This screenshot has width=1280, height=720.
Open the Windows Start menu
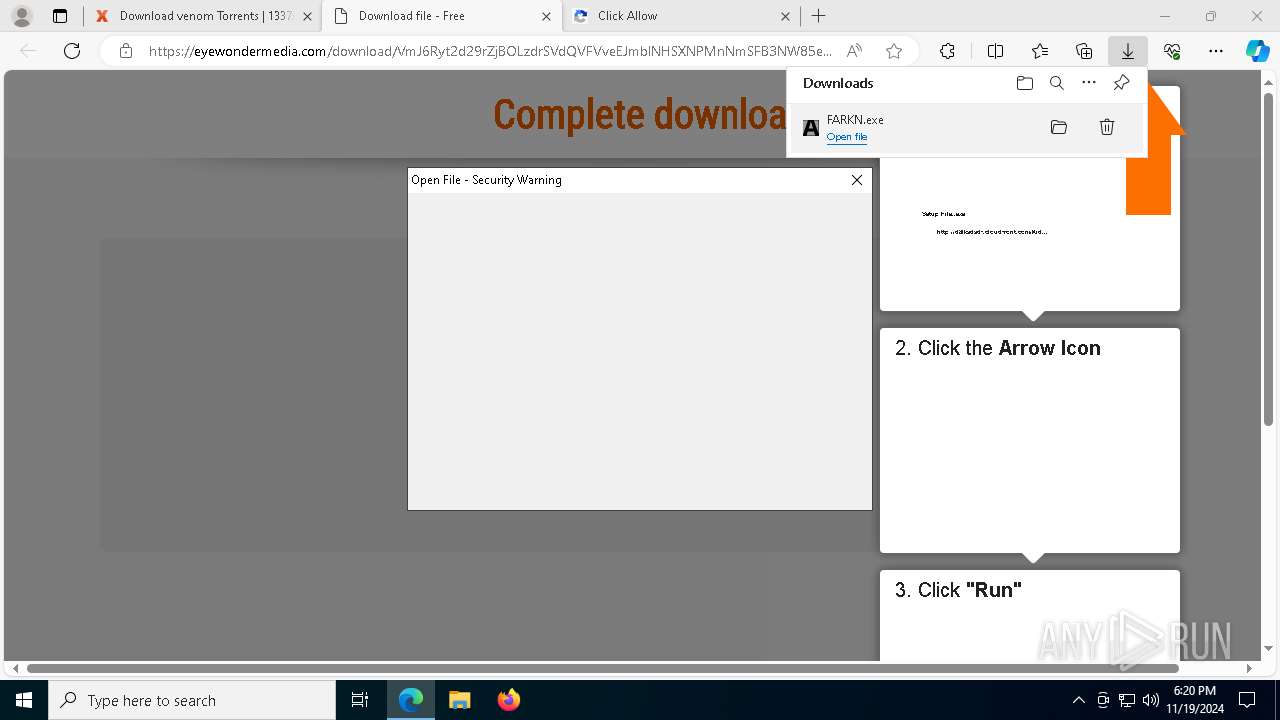(x=24, y=700)
